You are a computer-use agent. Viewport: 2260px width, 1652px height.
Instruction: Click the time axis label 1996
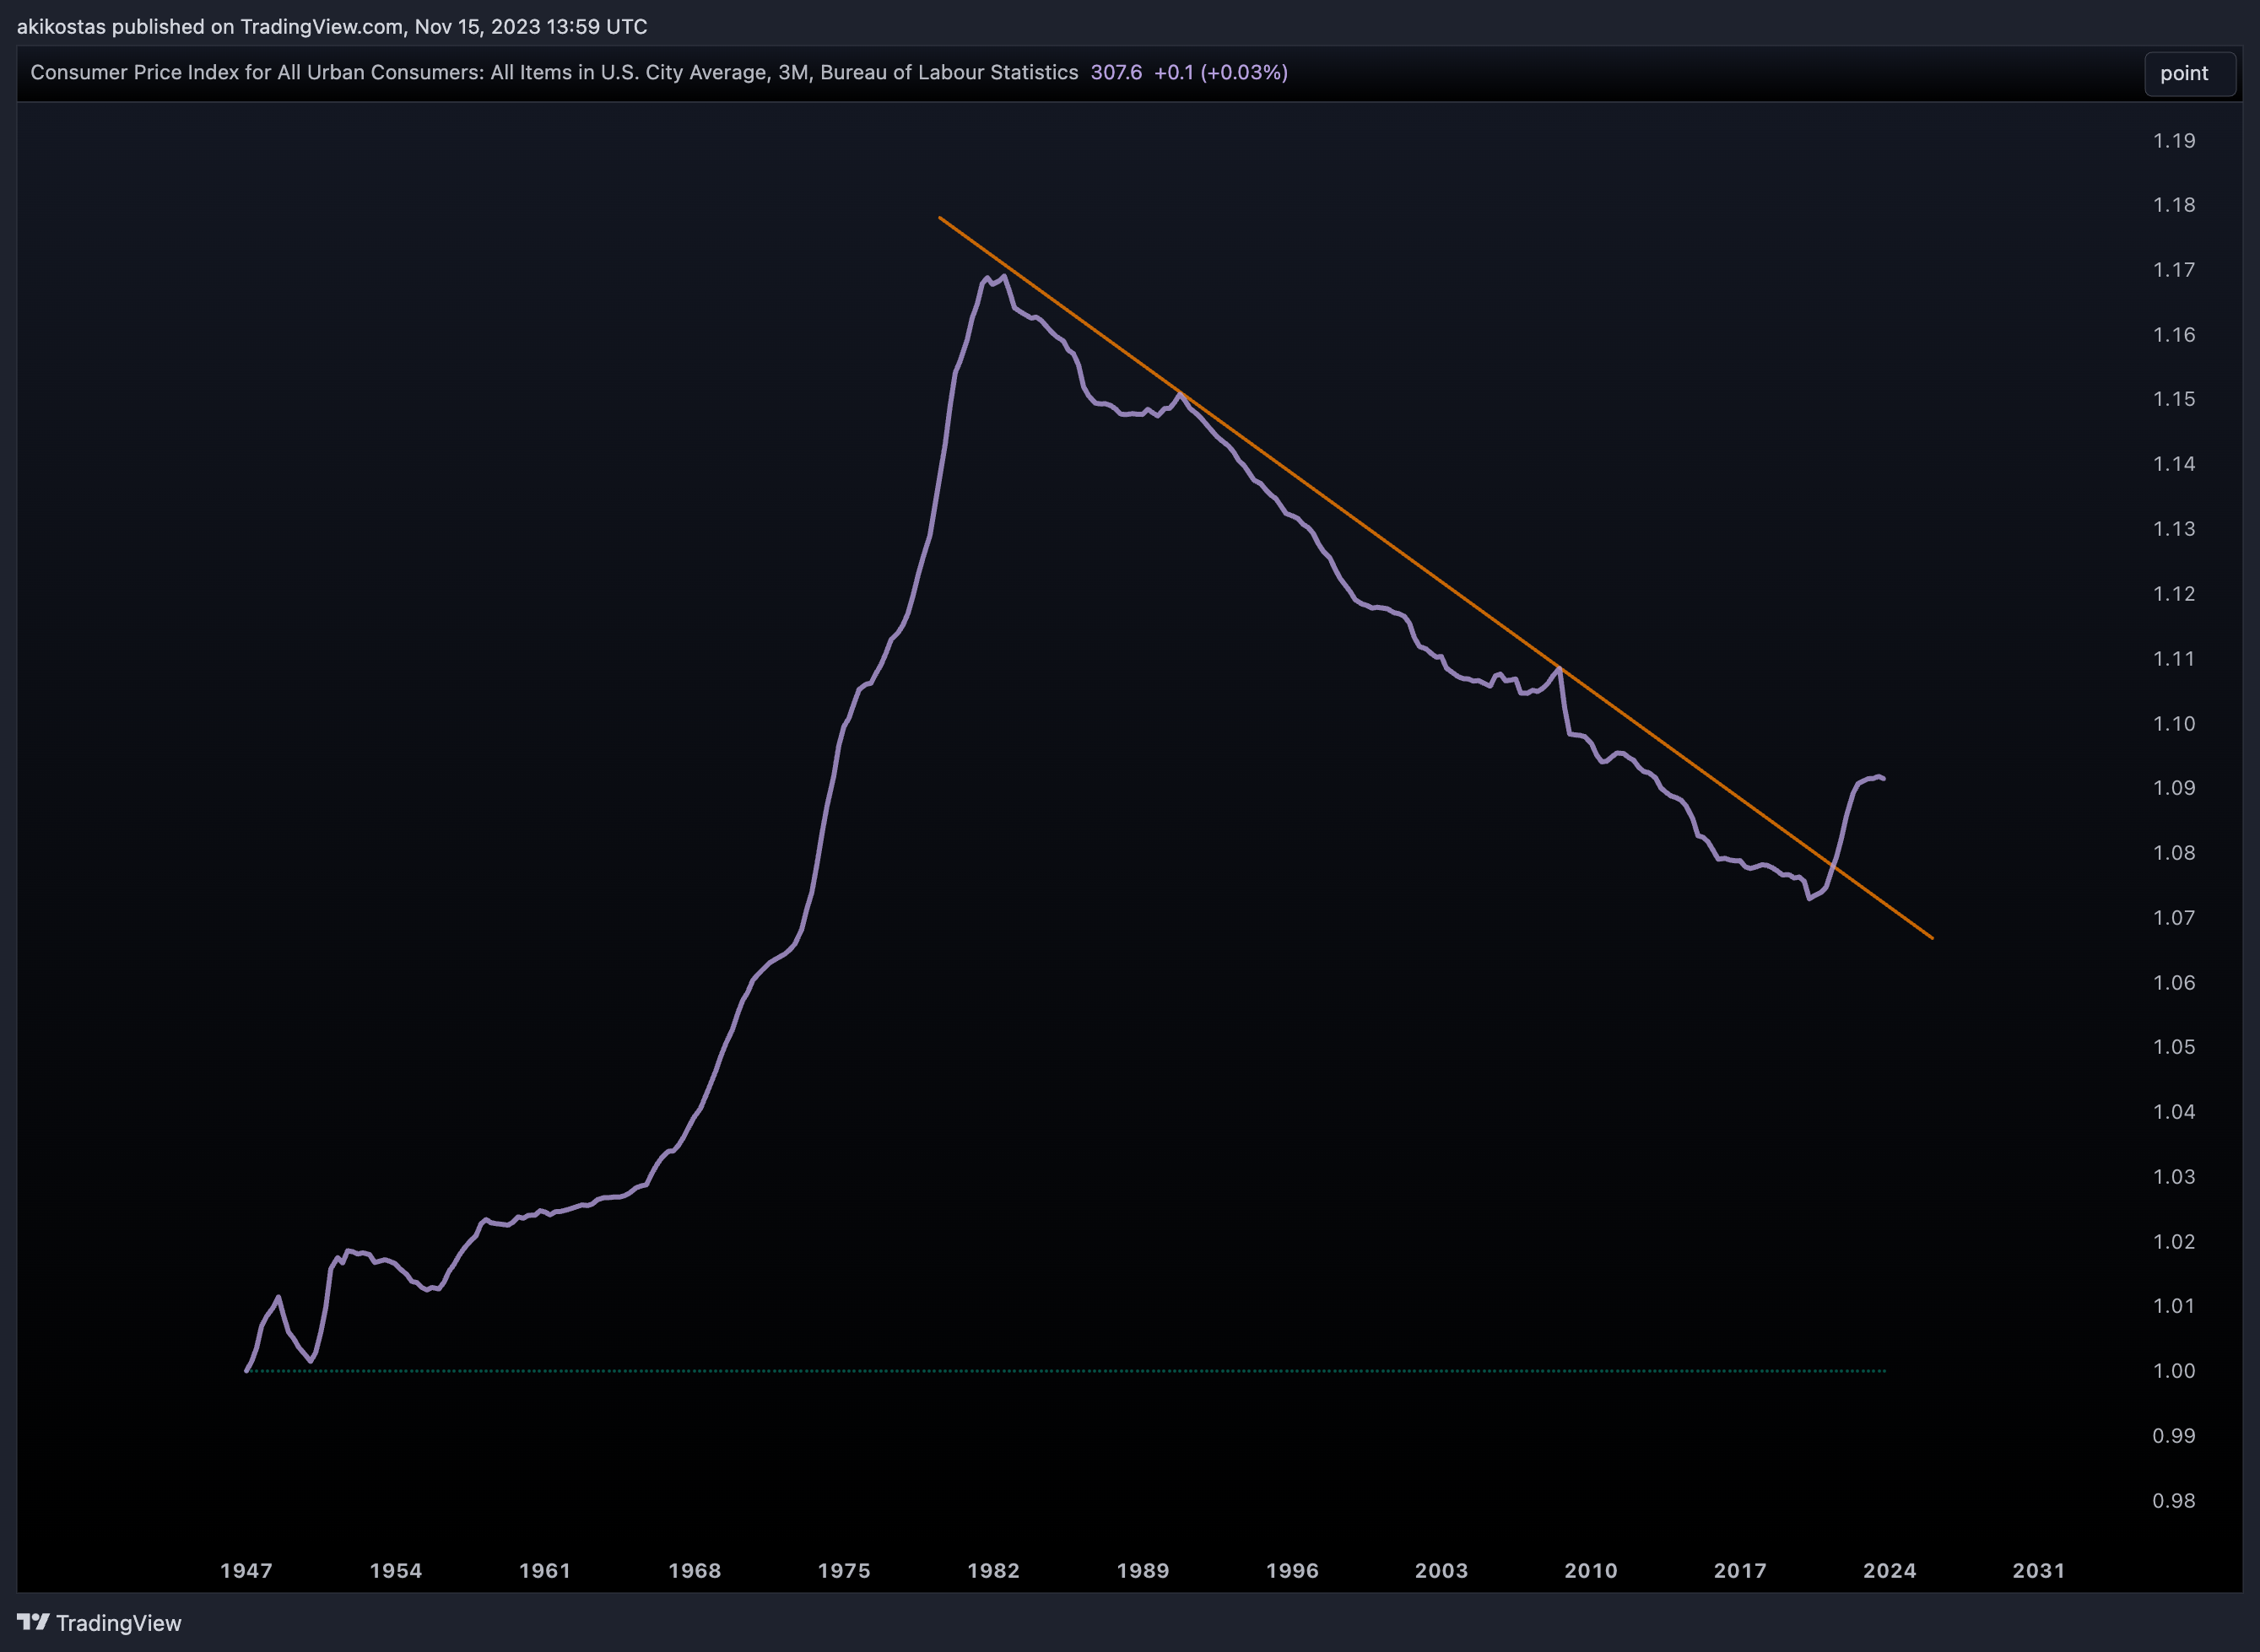tap(1292, 1570)
